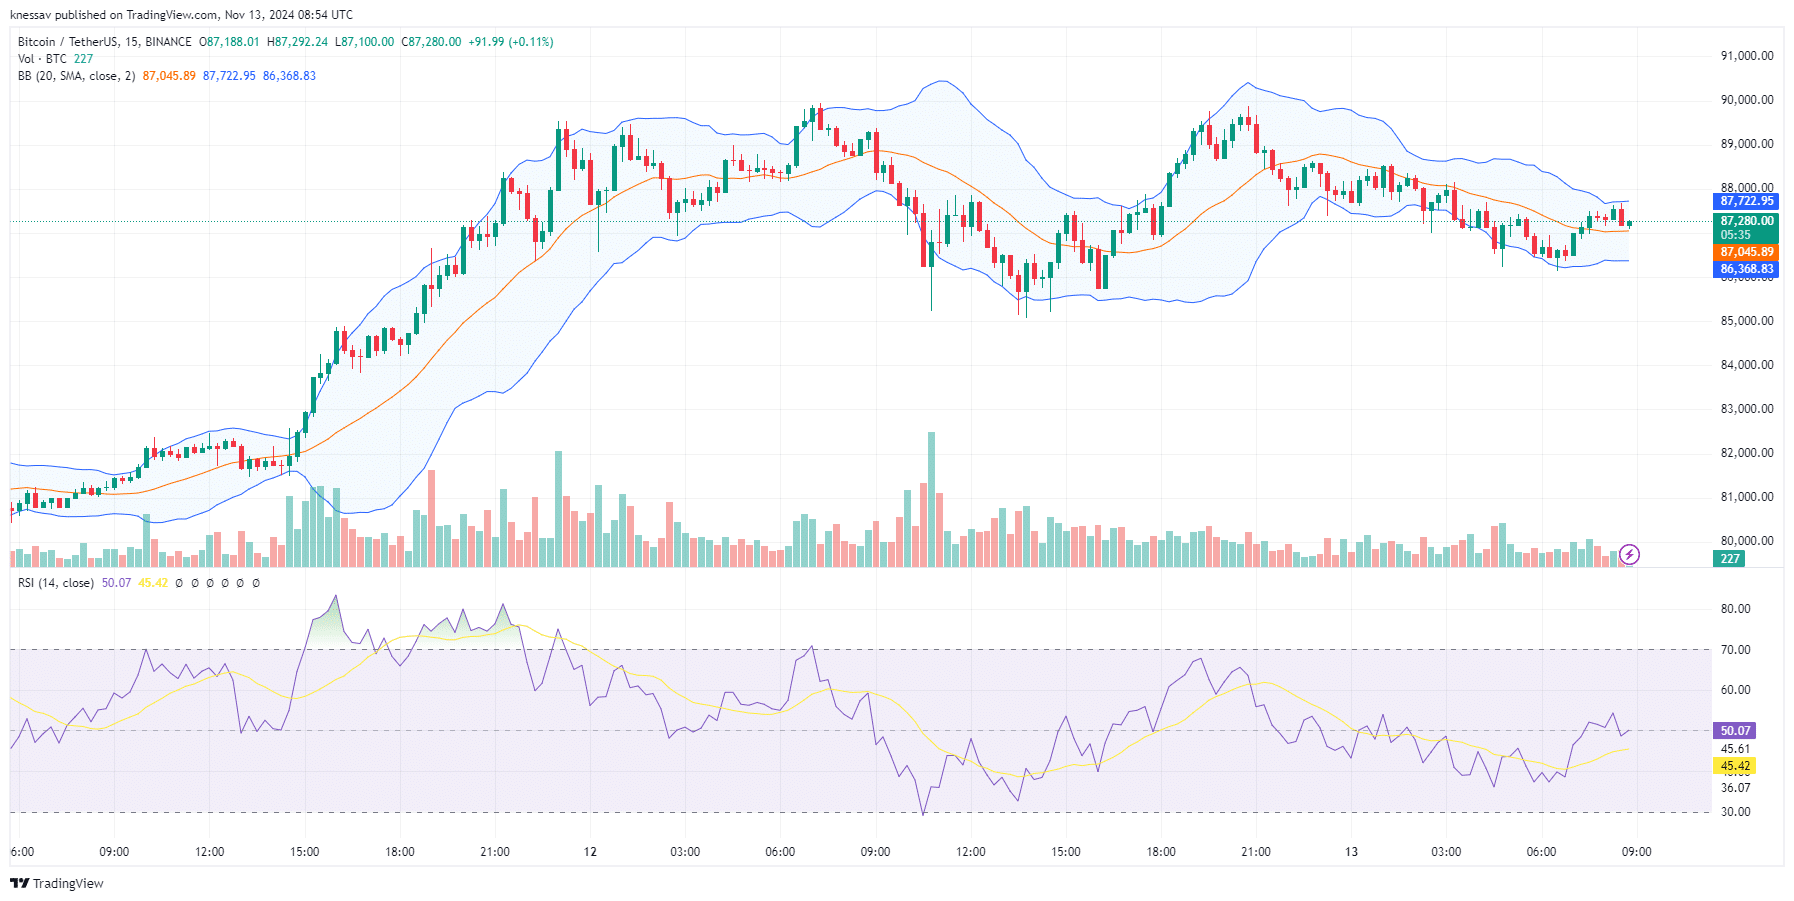Click the 90,000.00 price axis label
Screen dimensions: 1794x901
[1747, 100]
